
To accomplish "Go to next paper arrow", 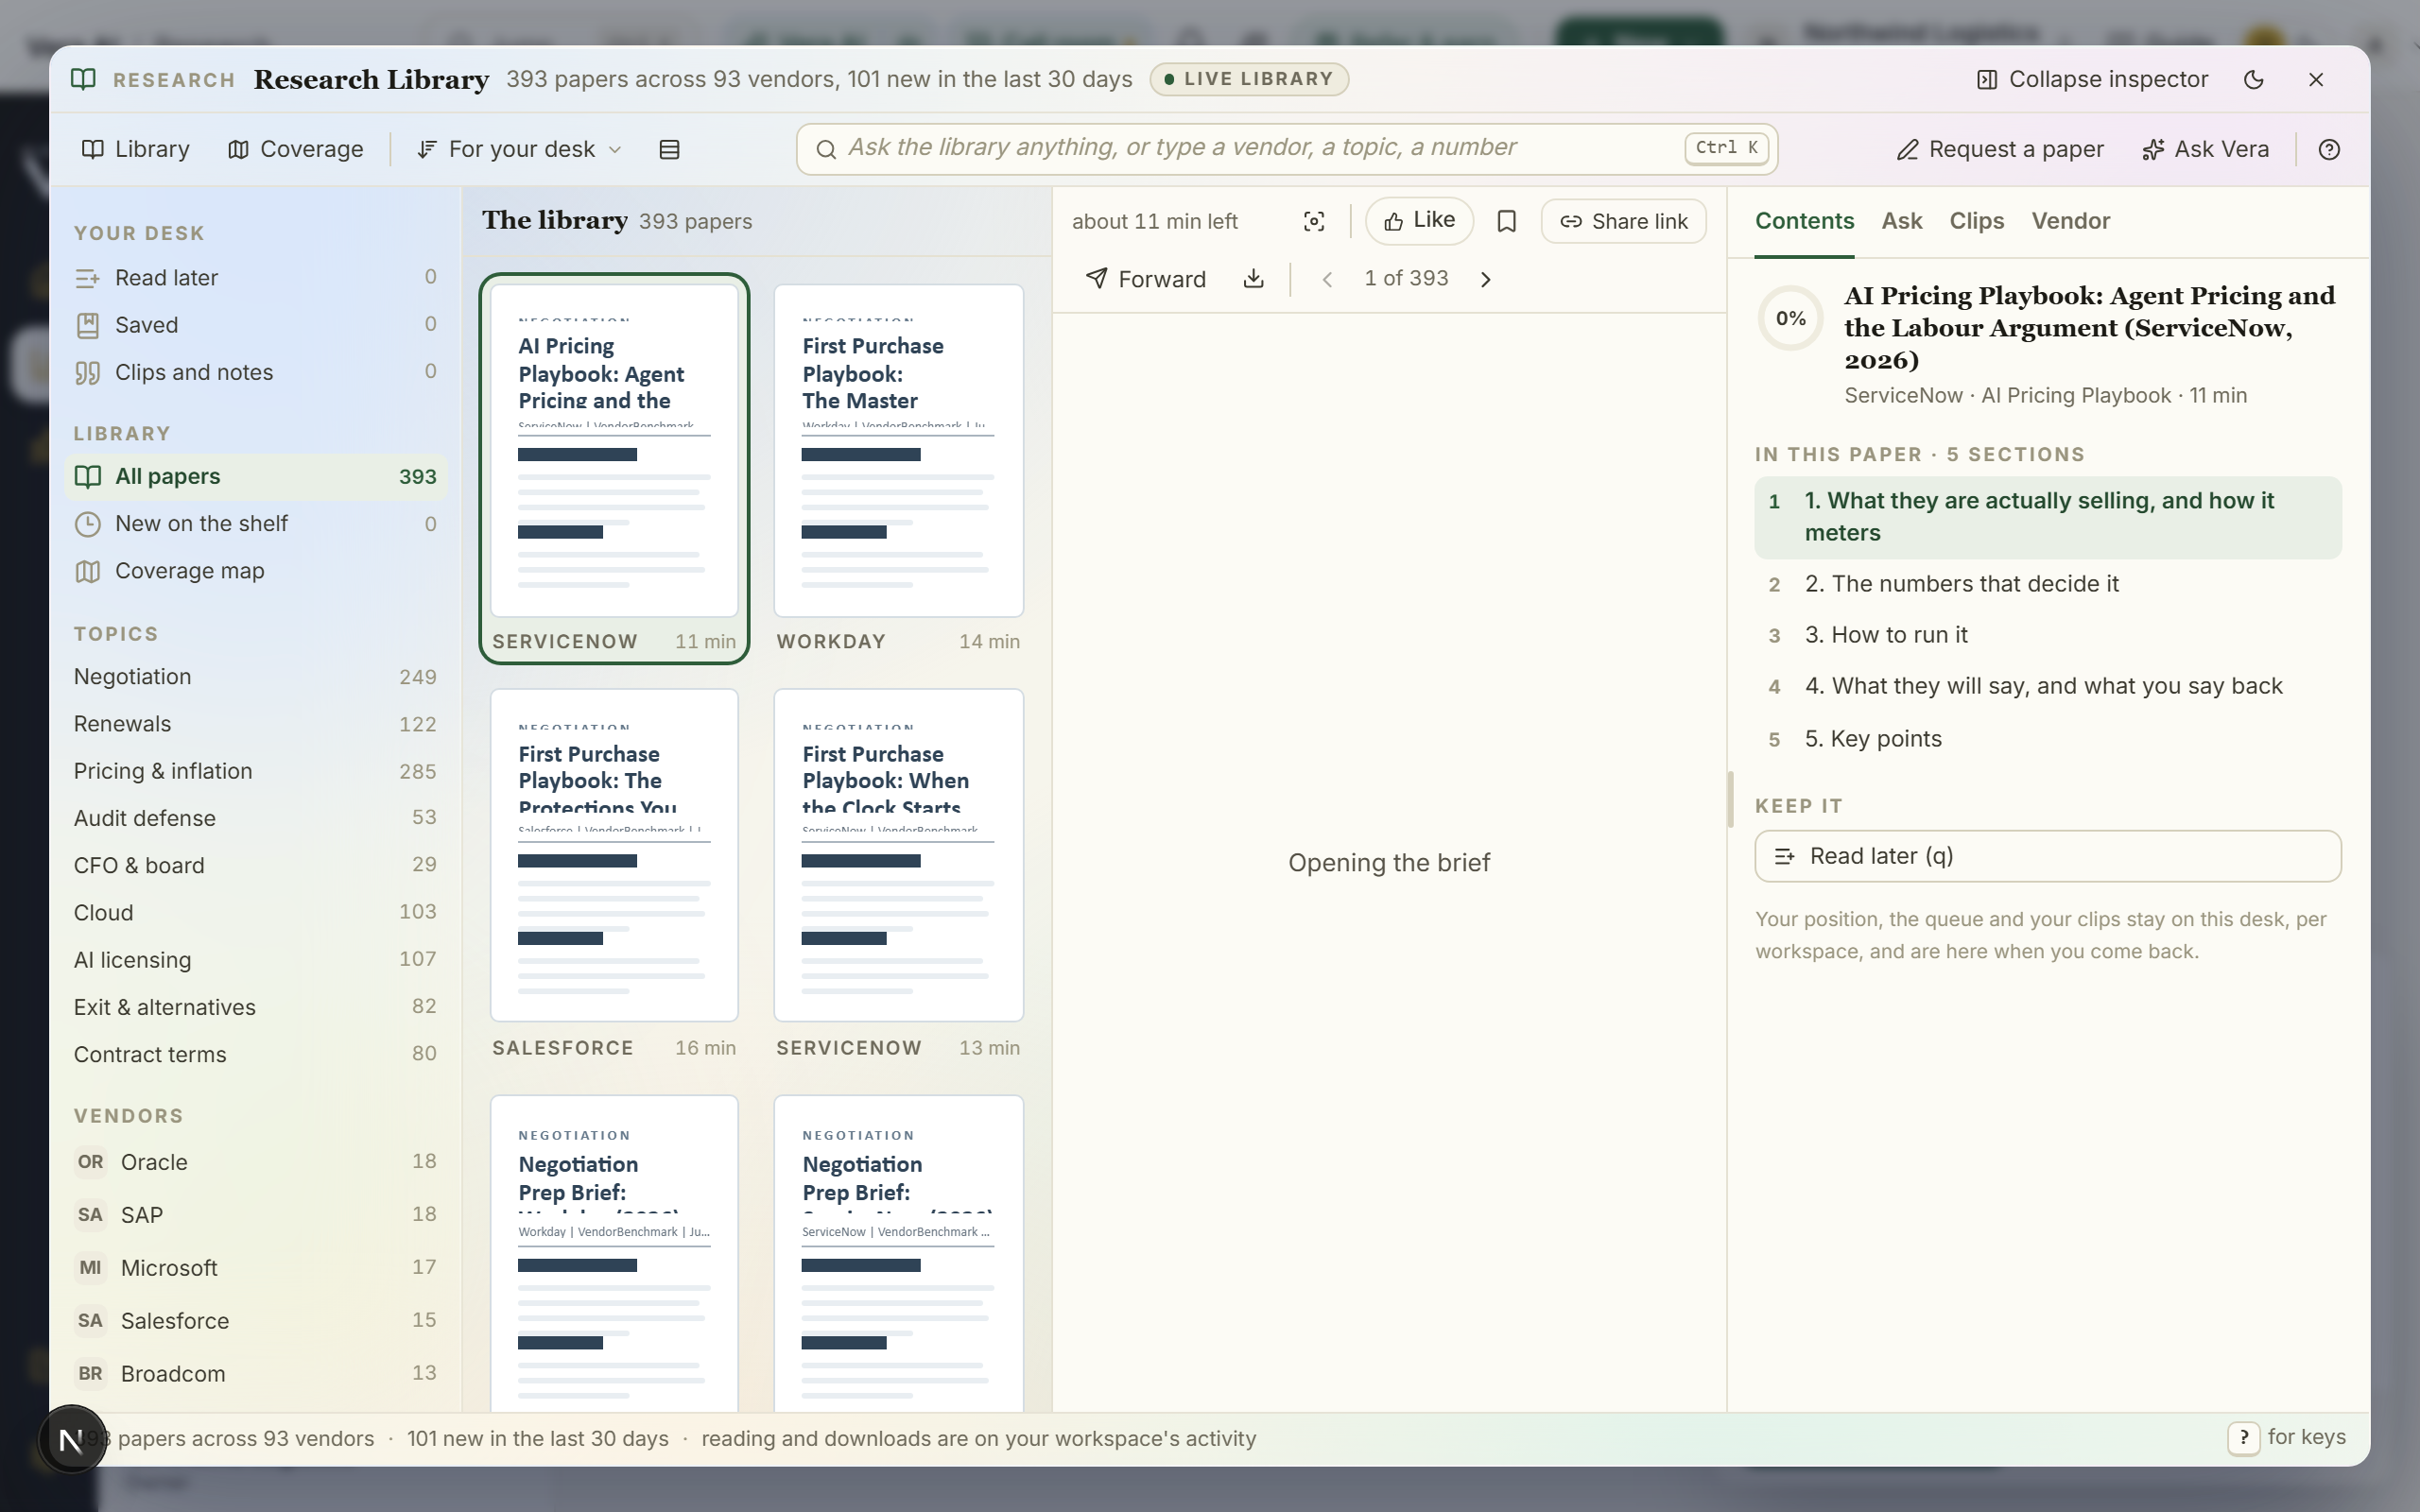I will (x=1485, y=279).
